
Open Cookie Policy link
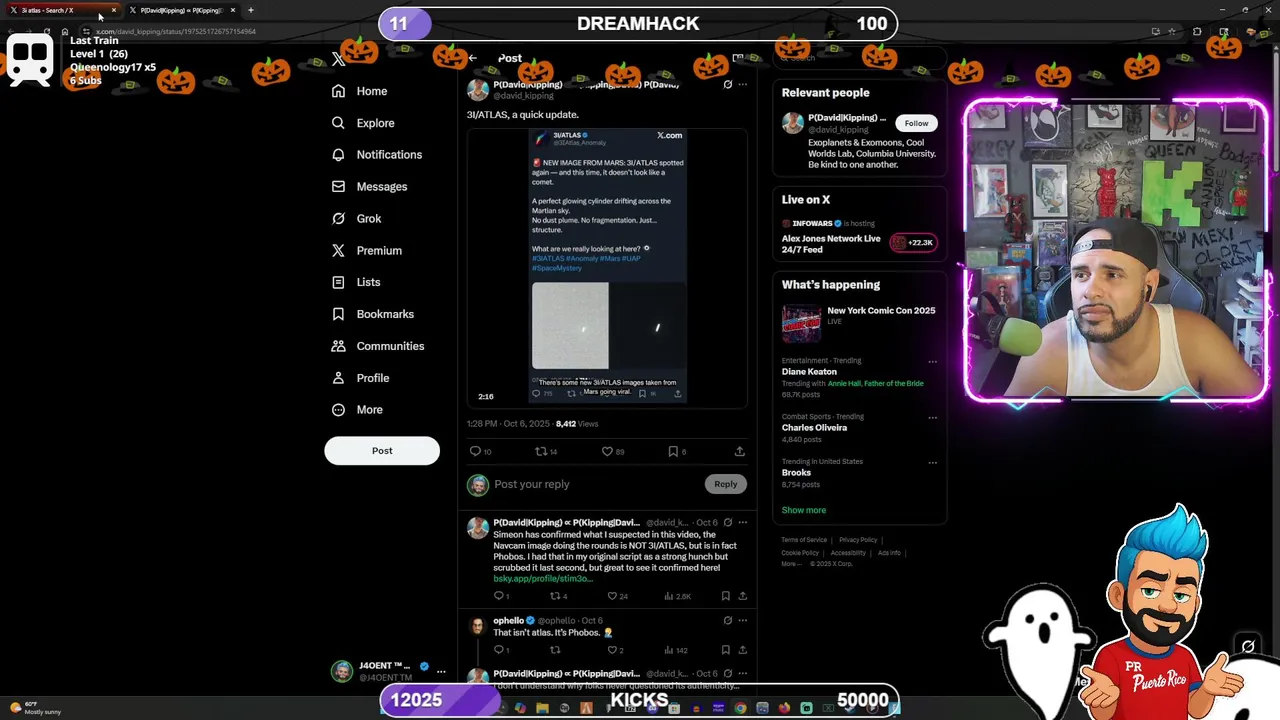[800, 553]
